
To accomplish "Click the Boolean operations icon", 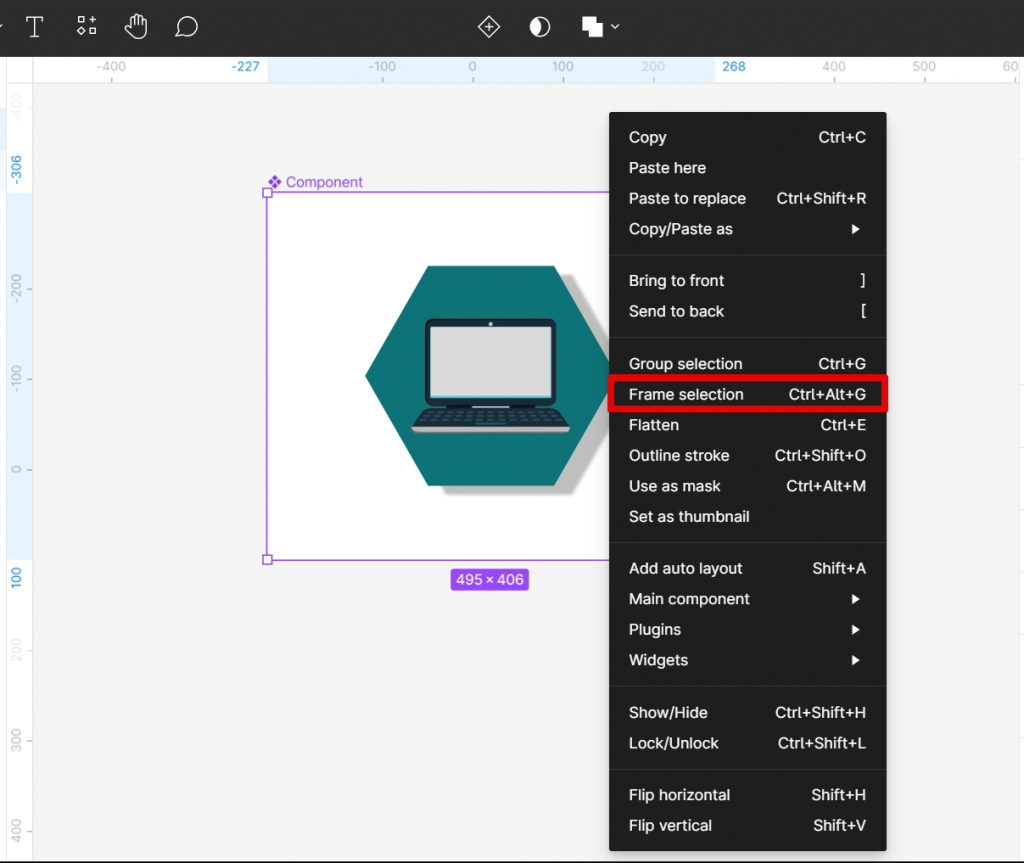I will point(592,27).
